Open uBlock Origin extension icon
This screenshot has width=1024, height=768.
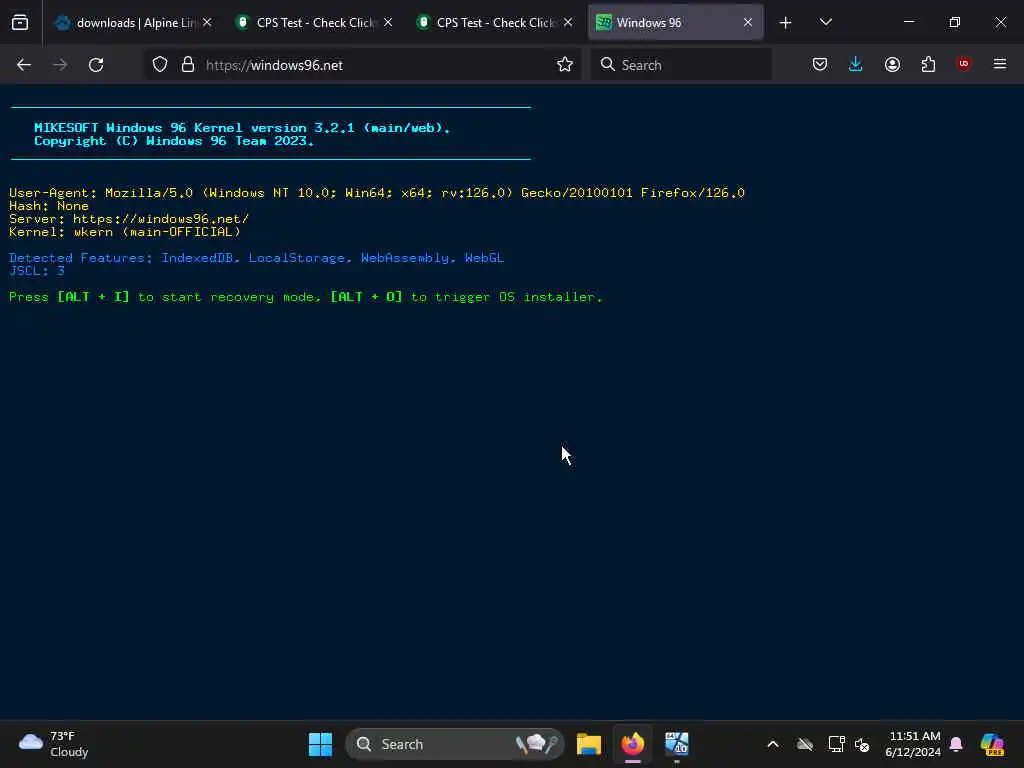[x=964, y=65]
